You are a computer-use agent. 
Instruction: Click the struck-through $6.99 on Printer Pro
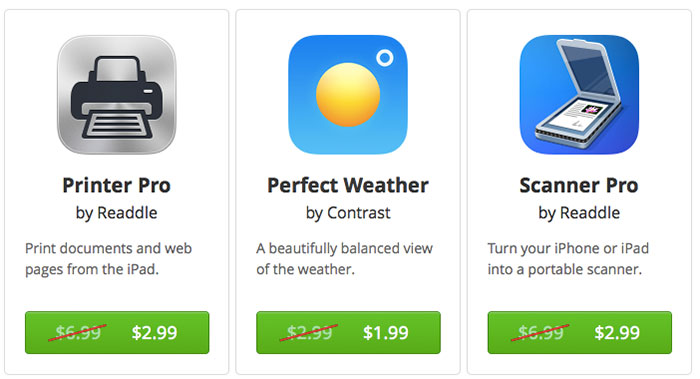click(x=78, y=333)
